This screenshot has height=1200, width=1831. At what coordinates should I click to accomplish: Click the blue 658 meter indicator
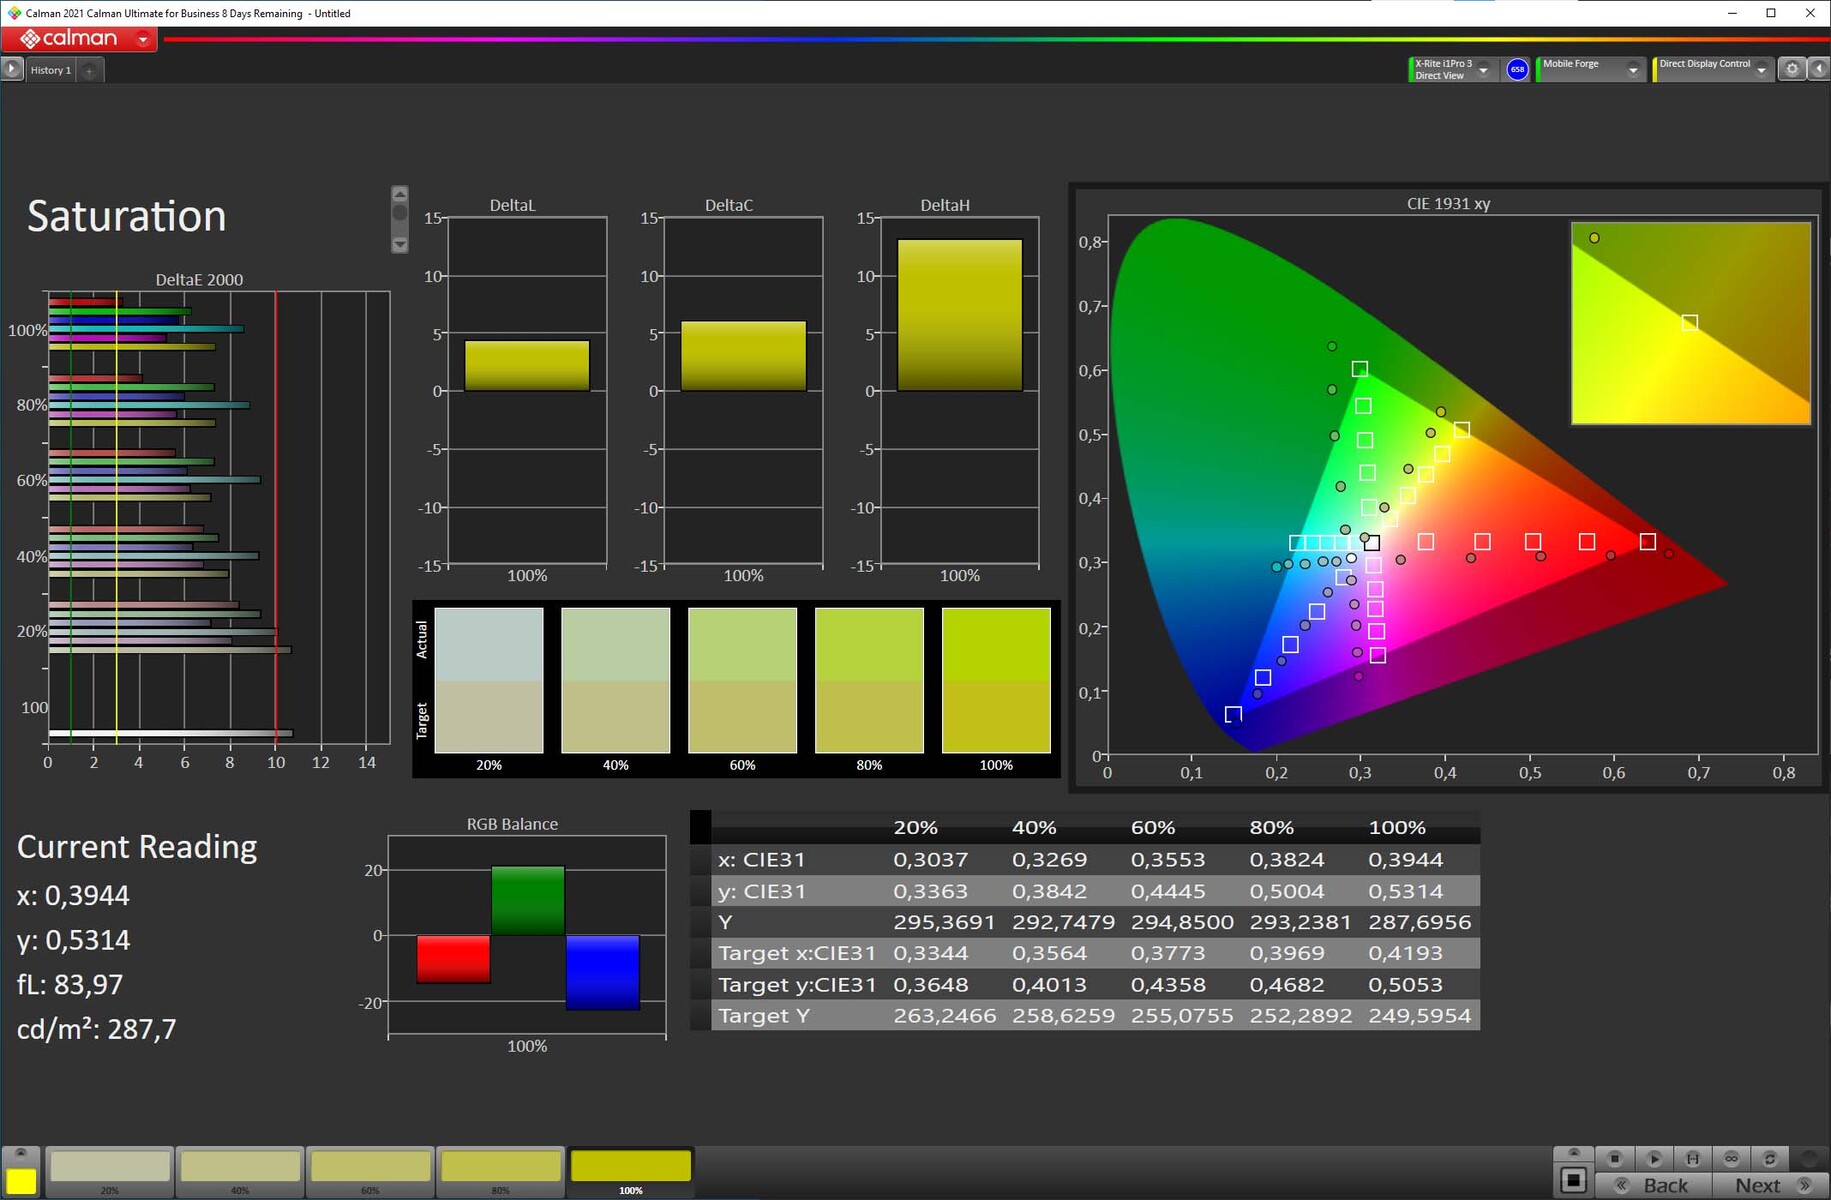point(1517,69)
